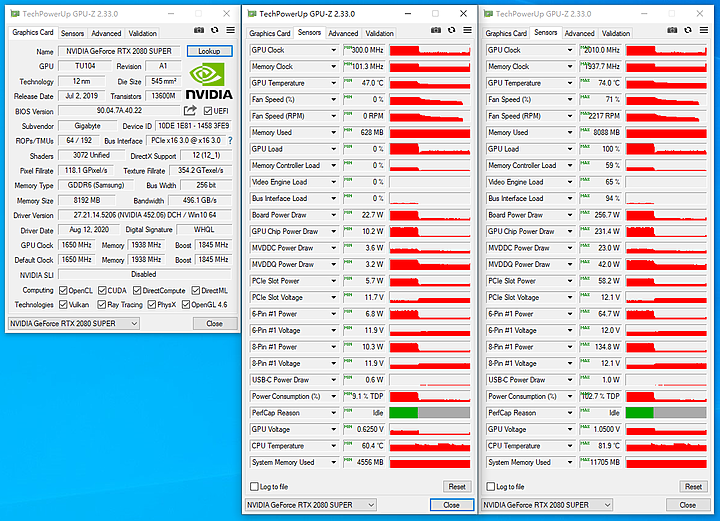
Task: Toggle the Vulkan checkbox
Action: 63,305
